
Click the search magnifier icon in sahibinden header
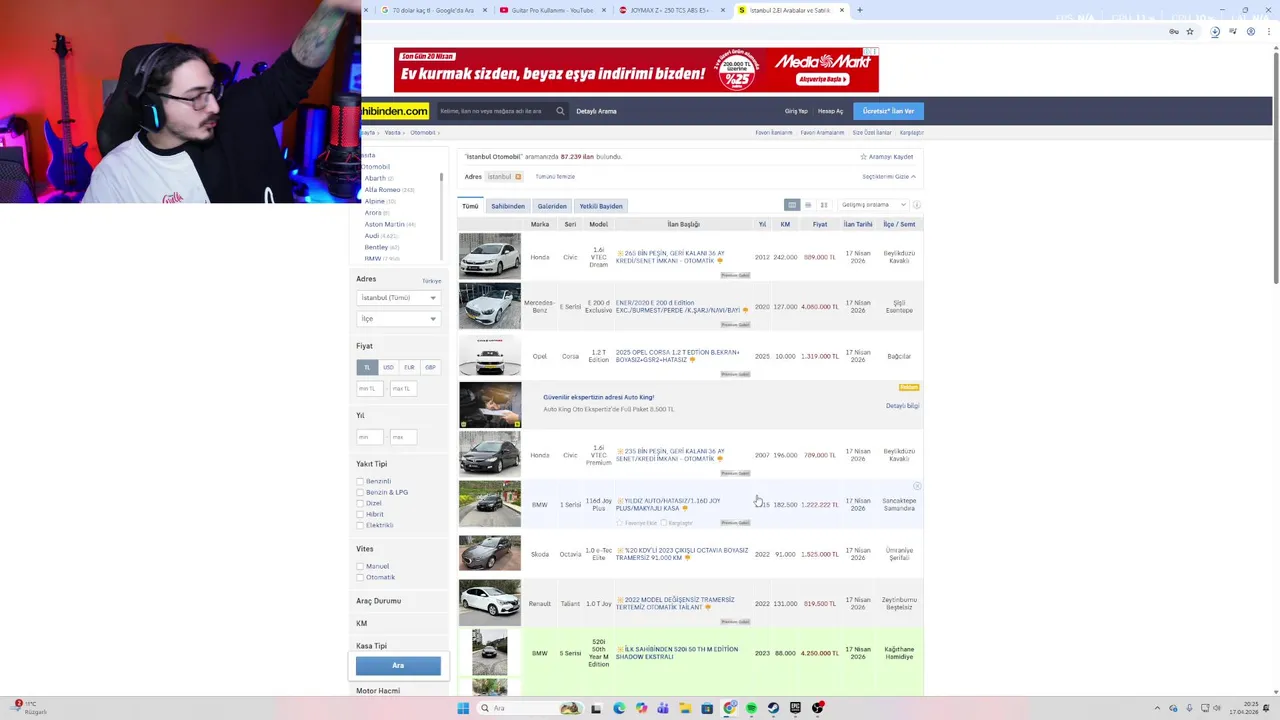(x=560, y=111)
